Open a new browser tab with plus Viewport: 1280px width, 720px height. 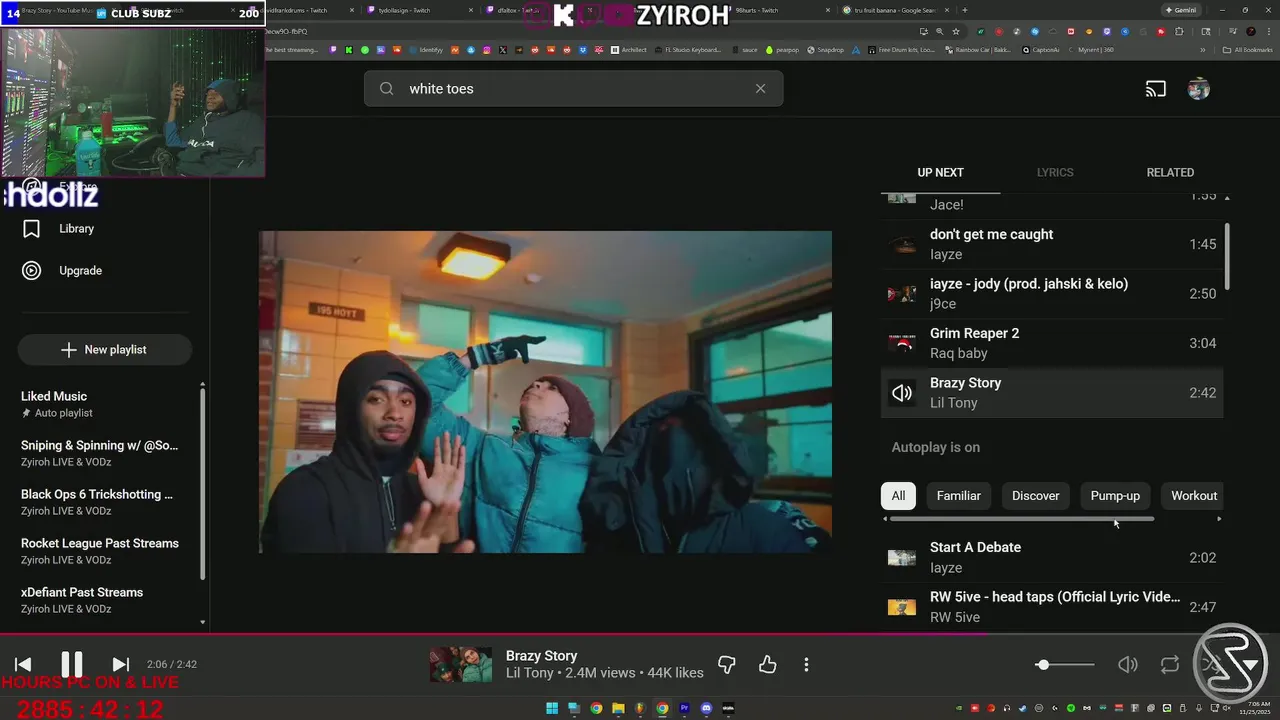pyautogui.click(x=964, y=10)
